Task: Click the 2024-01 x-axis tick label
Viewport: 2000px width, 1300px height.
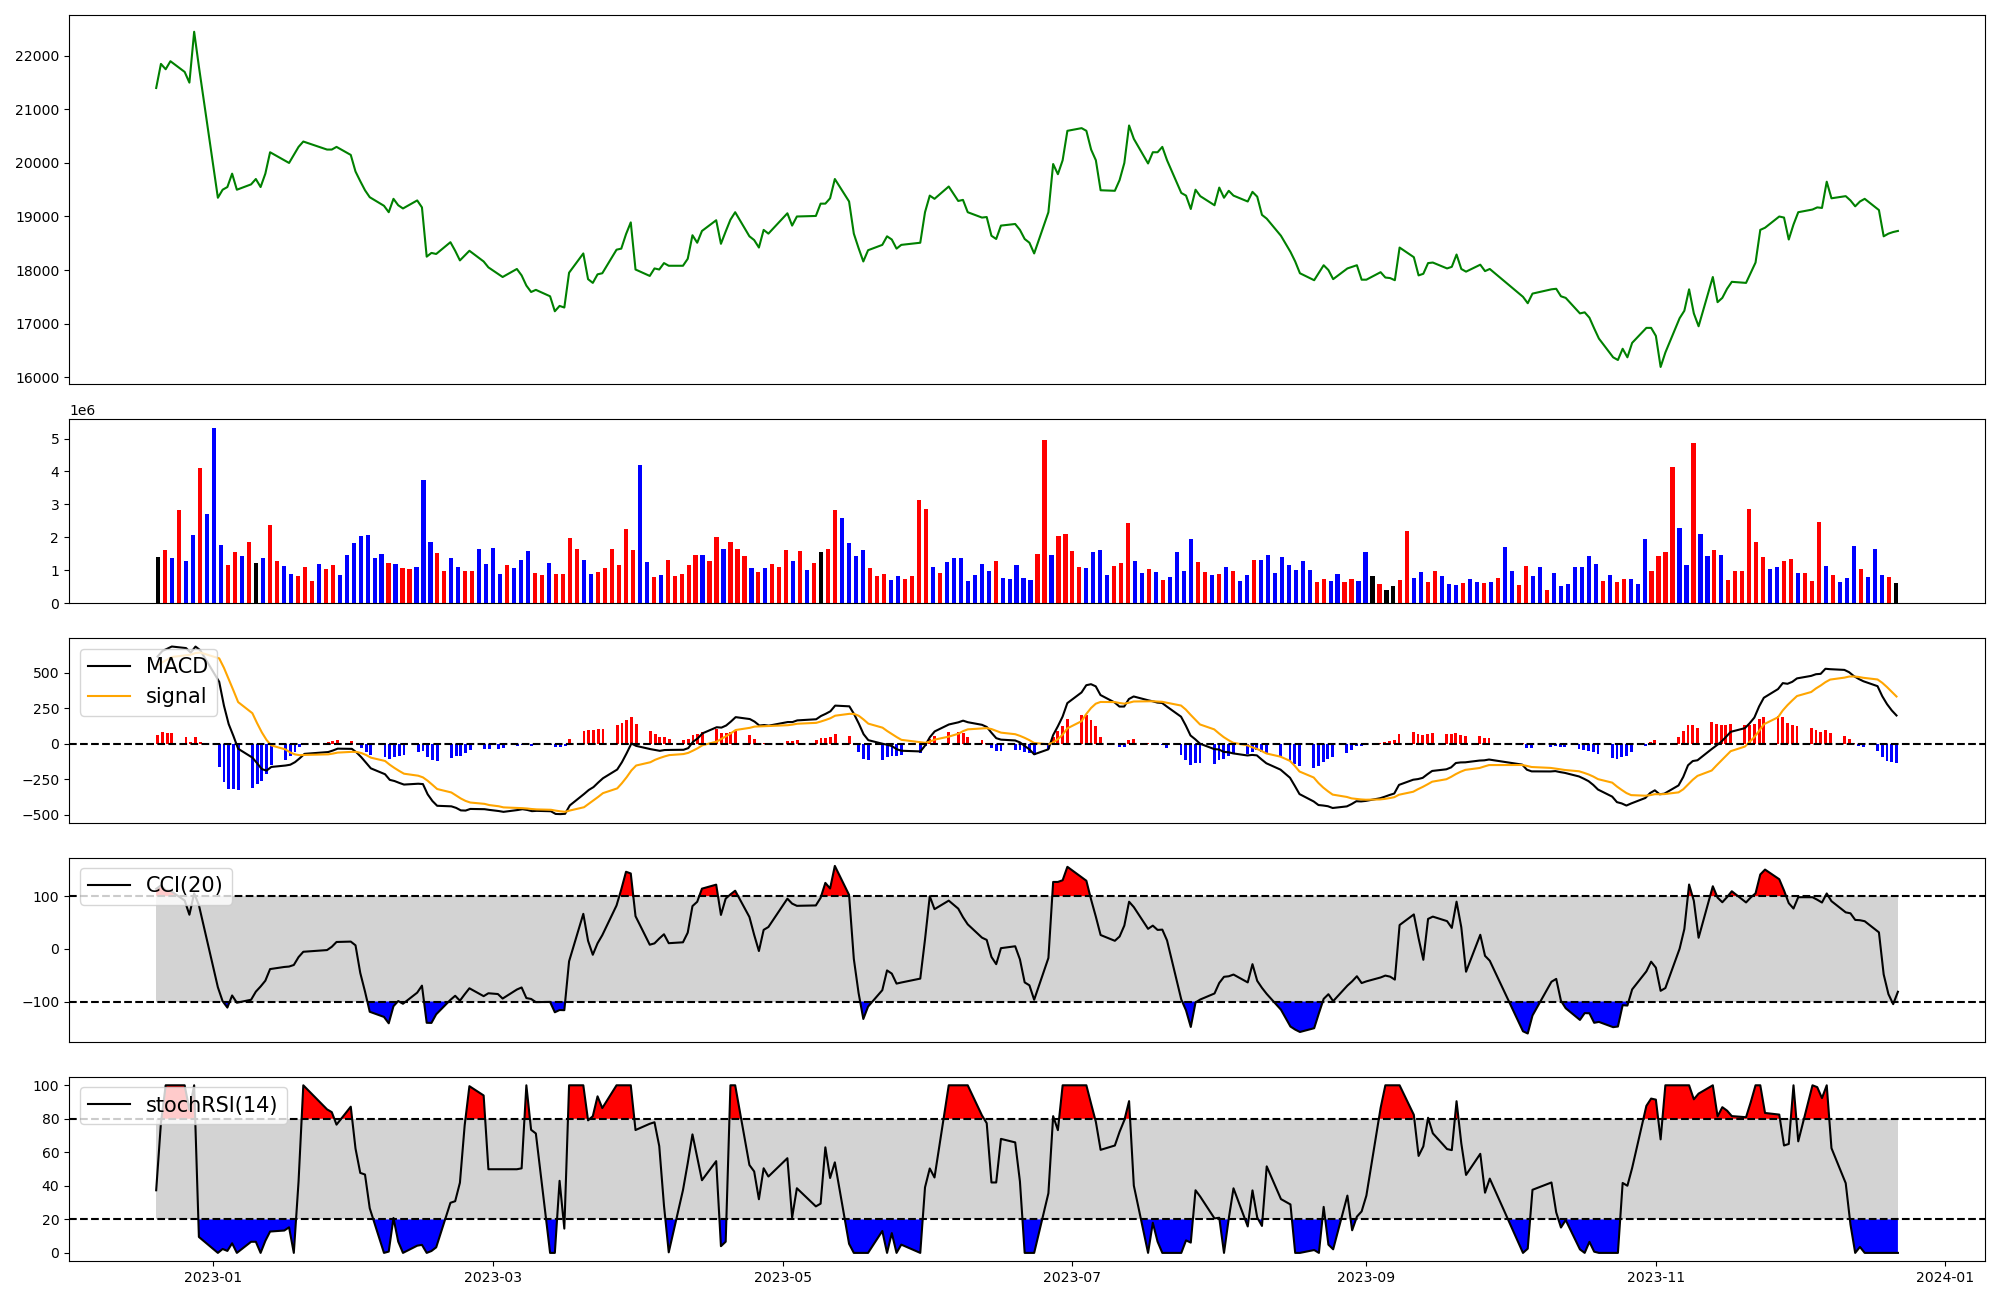Action: coord(1945,1277)
